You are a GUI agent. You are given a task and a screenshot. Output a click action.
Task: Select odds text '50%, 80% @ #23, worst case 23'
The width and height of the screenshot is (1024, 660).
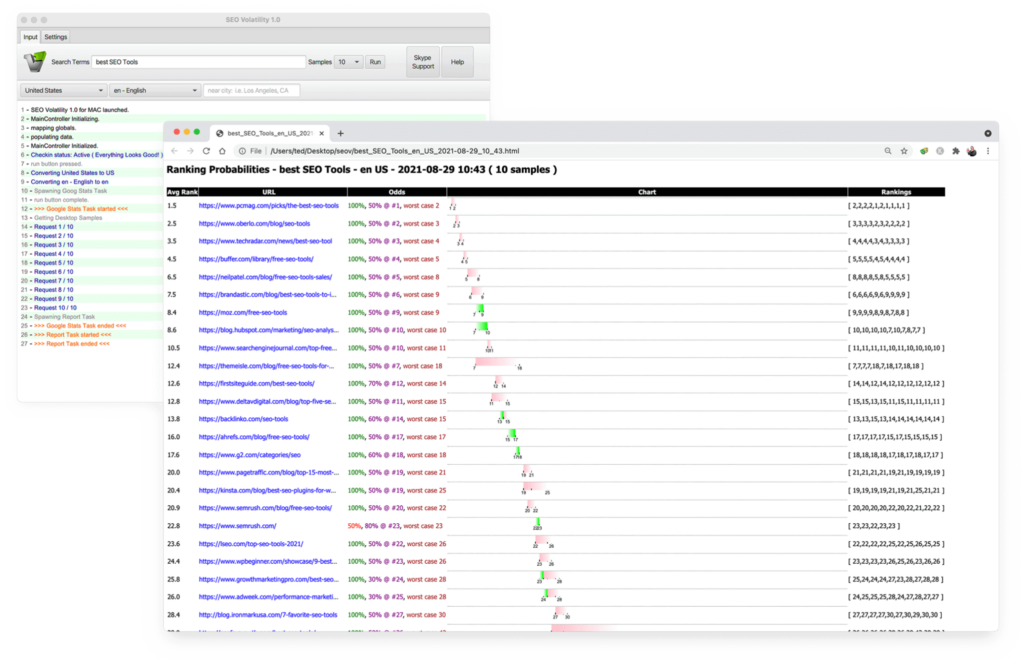click(x=395, y=526)
